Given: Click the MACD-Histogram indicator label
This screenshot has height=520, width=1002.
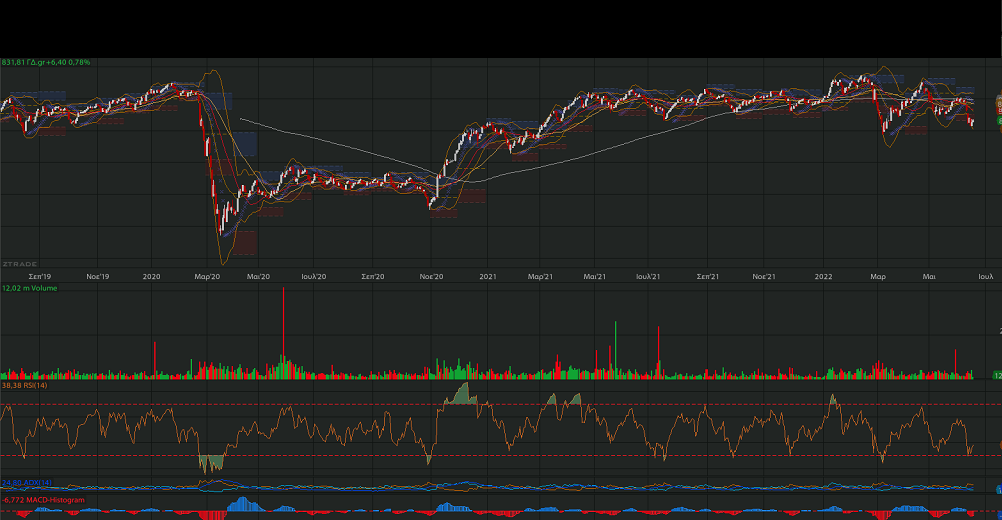Looking at the screenshot, I should 43,499.
